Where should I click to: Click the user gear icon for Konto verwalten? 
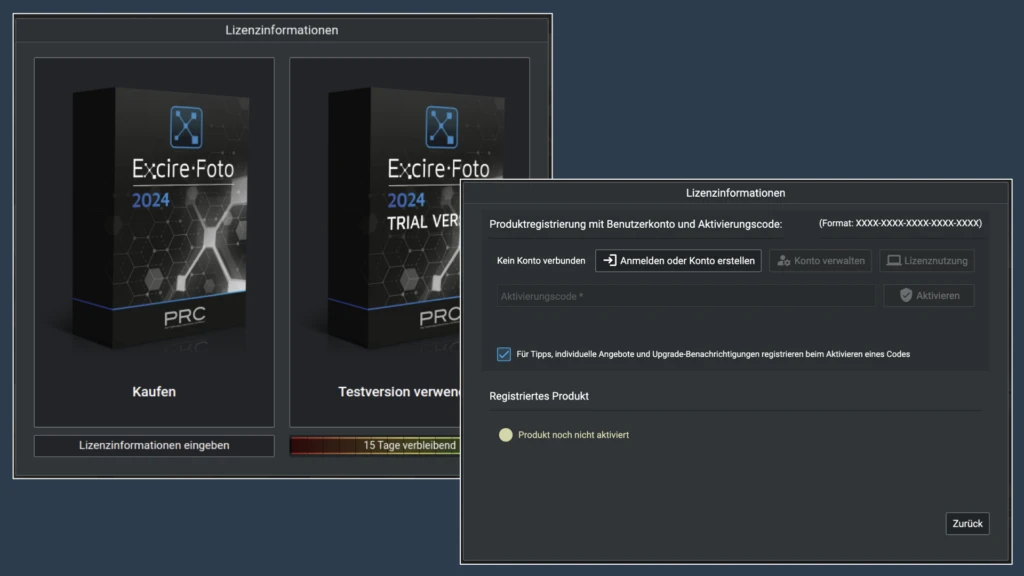point(784,261)
